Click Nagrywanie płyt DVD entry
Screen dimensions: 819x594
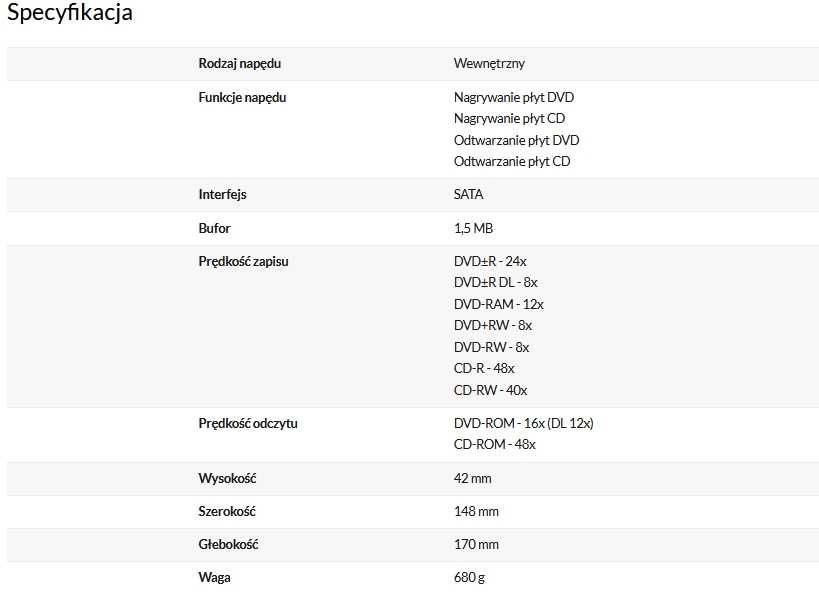(x=514, y=98)
